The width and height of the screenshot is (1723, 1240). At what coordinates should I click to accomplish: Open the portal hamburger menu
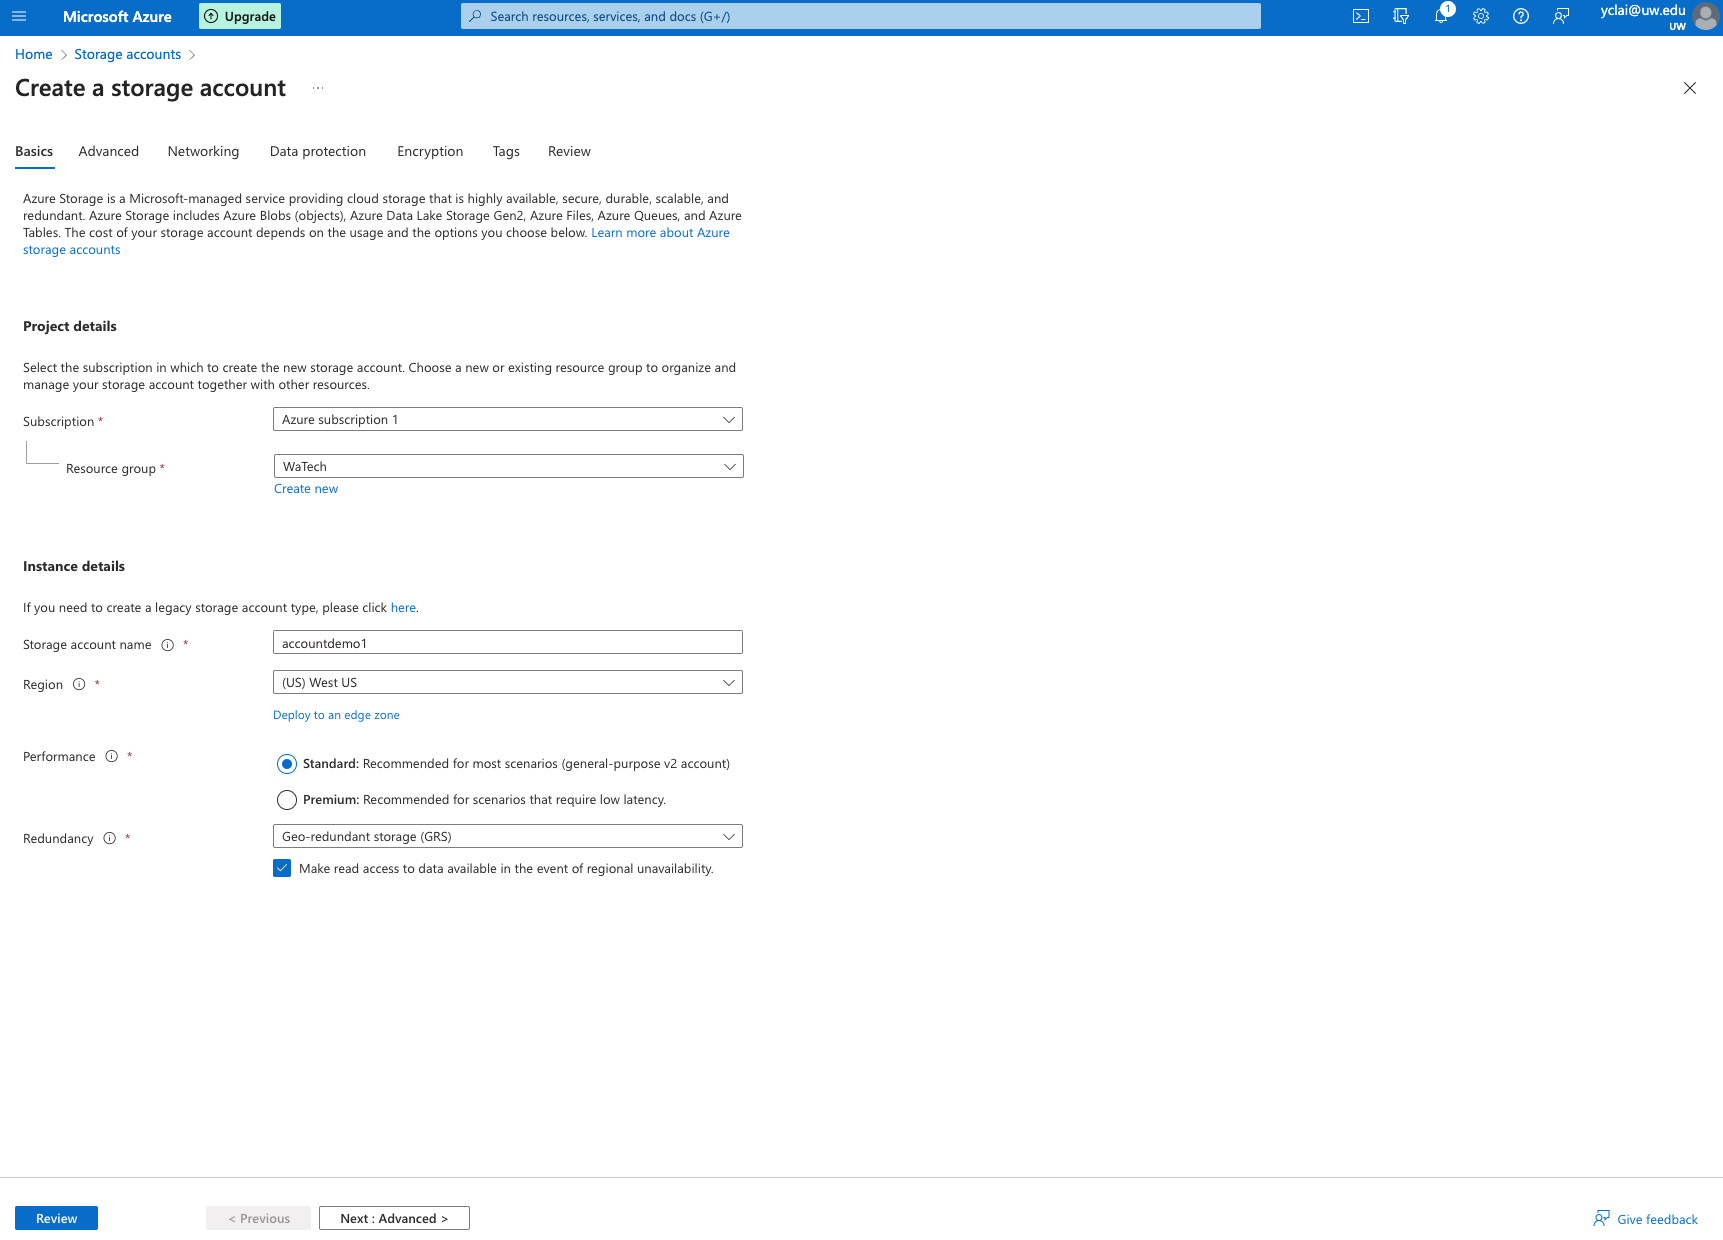pos(18,16)
